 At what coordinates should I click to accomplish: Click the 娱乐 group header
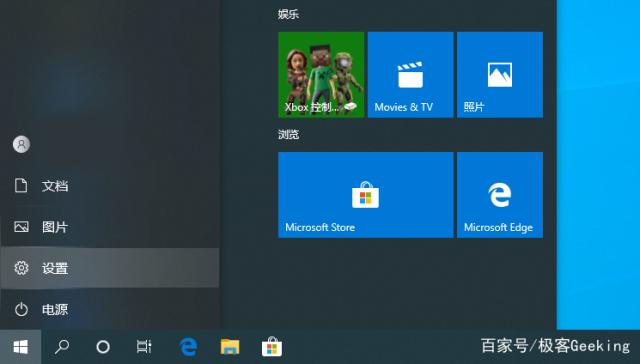click(288, 14)
